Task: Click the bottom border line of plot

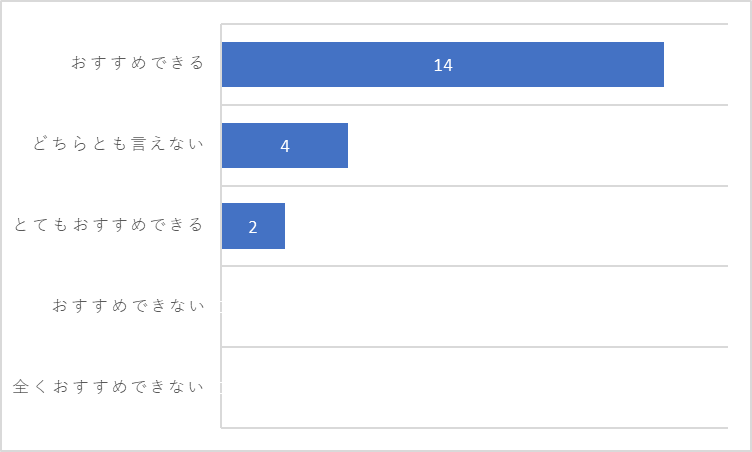Action: (475, 428)
